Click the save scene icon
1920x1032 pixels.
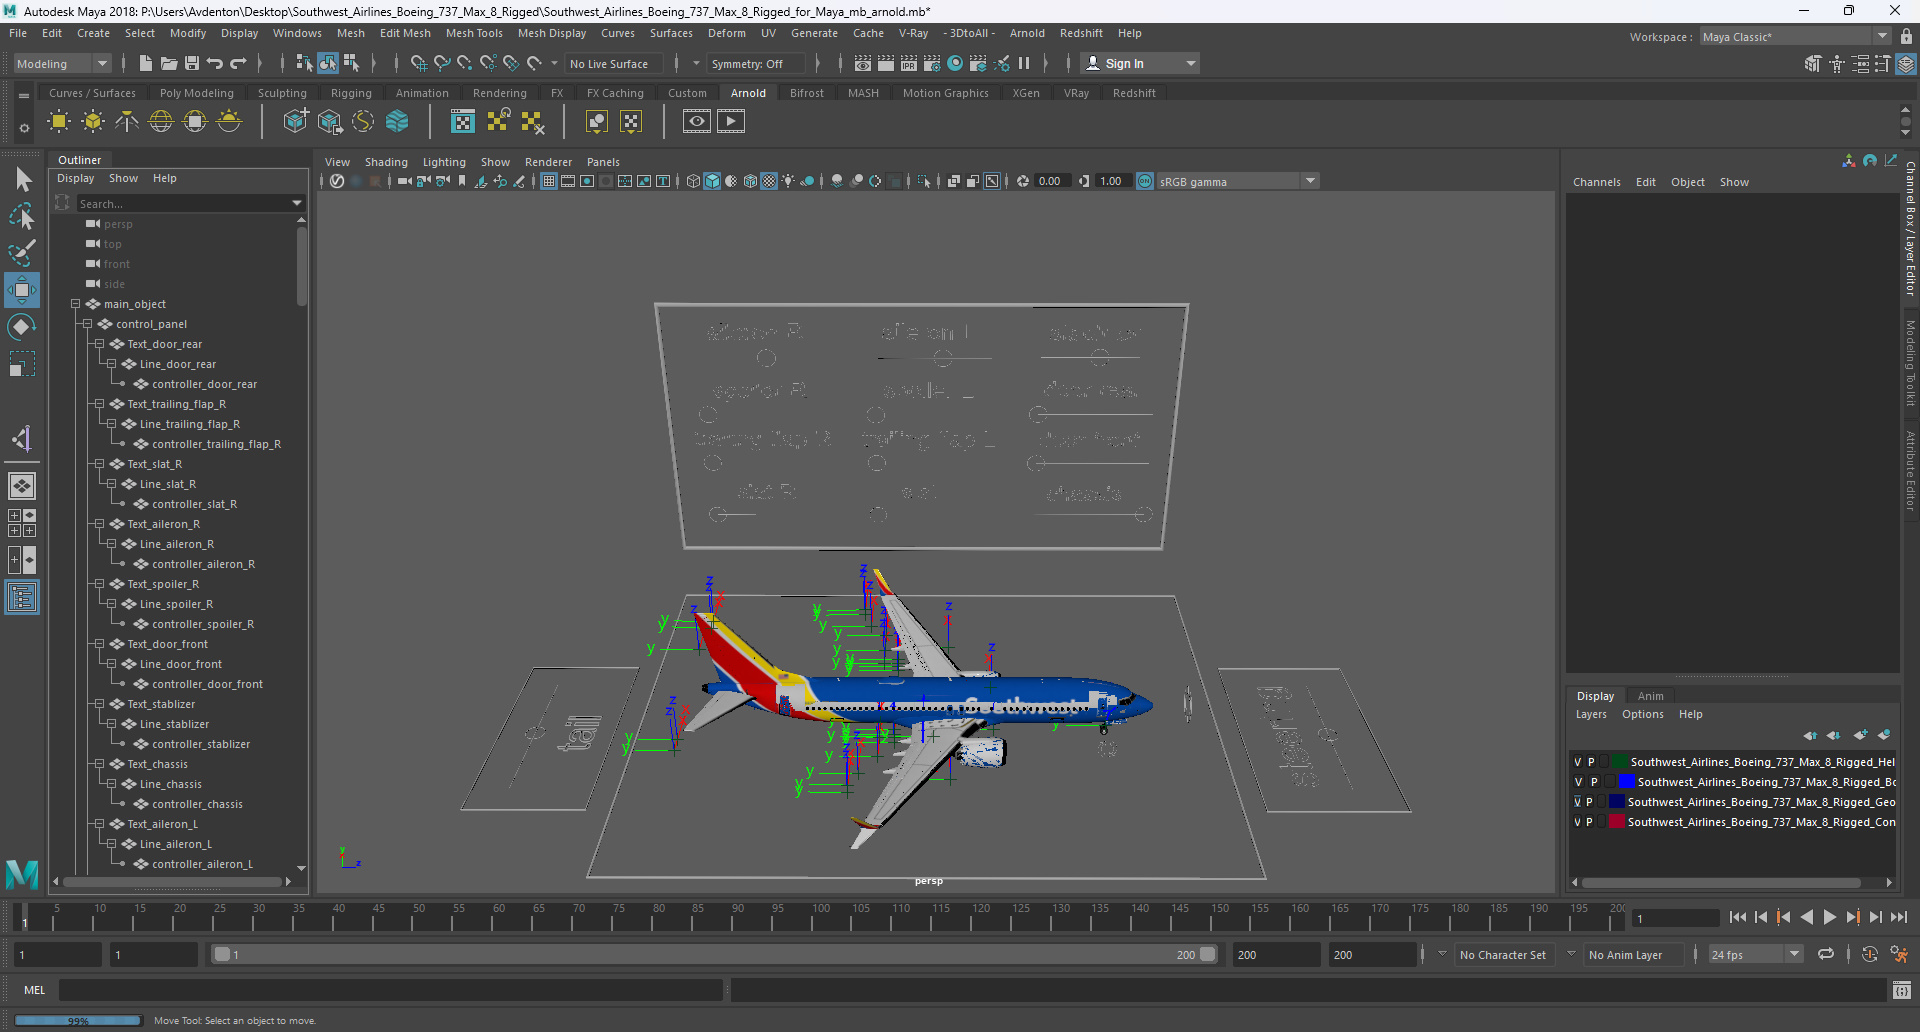192,63
